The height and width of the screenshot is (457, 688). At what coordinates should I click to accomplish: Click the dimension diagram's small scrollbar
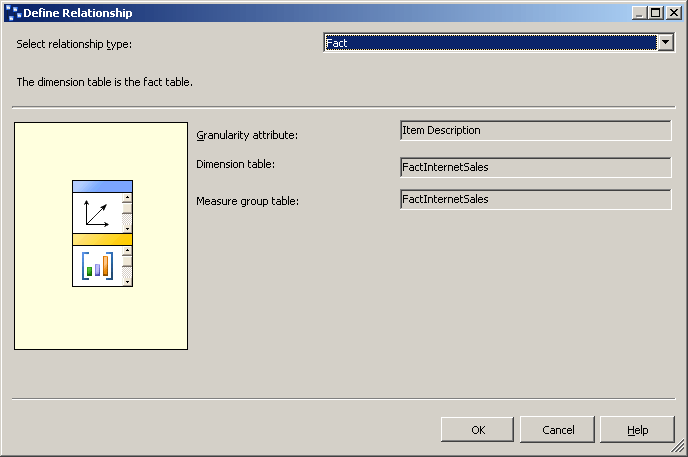click(x=127, y=213)
